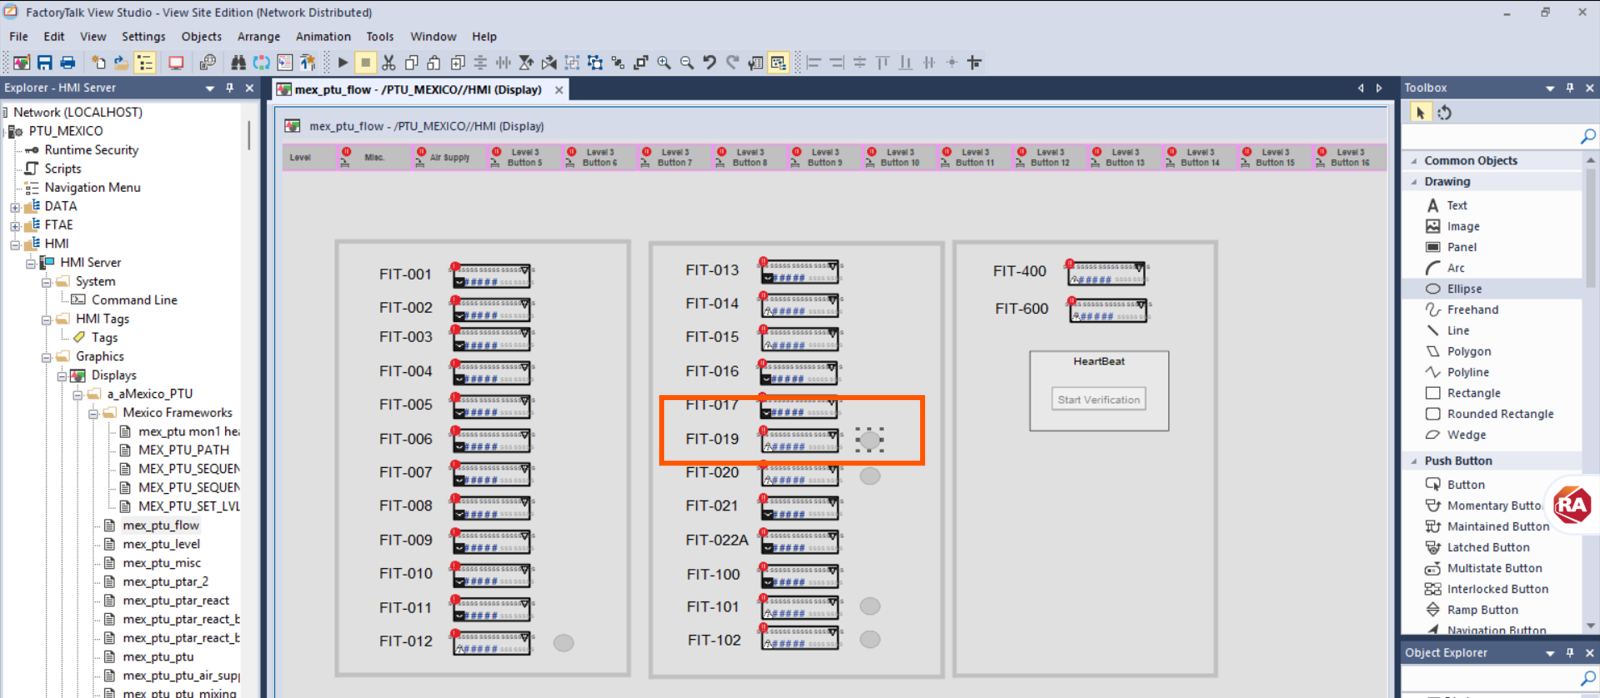Image resolution: width=1600 pixels, height=698 pixels.
Task: Toggle the Explorer tree view toolbar icon
Action: click(x=145, y=63)
